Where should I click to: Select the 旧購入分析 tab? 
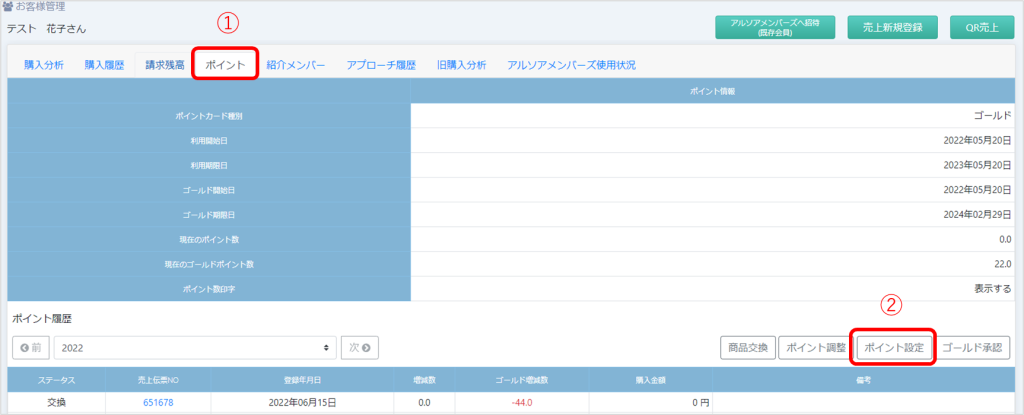point(461,65)
